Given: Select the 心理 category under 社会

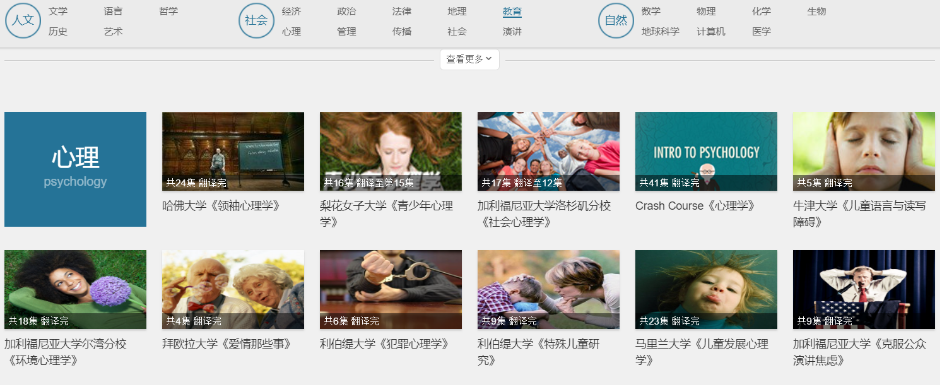Looking at the screenshot, I should 291,32.
